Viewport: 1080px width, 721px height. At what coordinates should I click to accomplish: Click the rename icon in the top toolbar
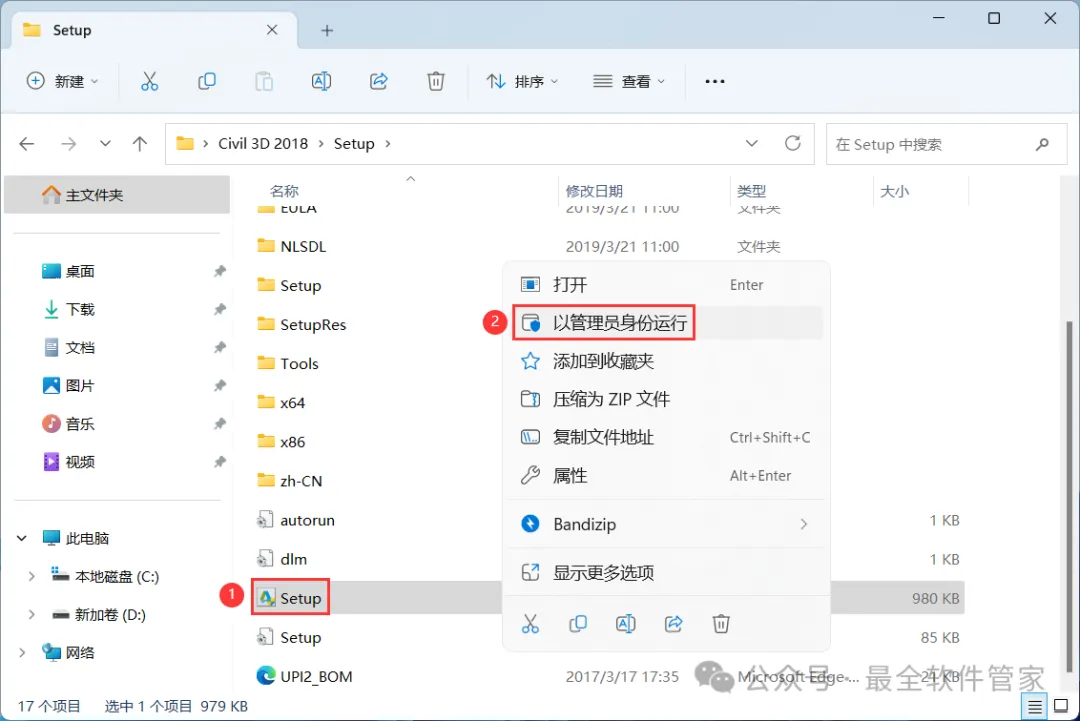[x=321, y=81]
